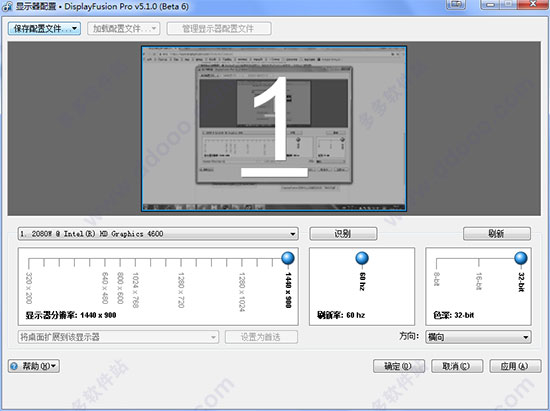The height and width of the screenshot is (411, 550).
Task: Select the 16-bit color depth label
Action: pyautogui.click(x=479, y=281)
